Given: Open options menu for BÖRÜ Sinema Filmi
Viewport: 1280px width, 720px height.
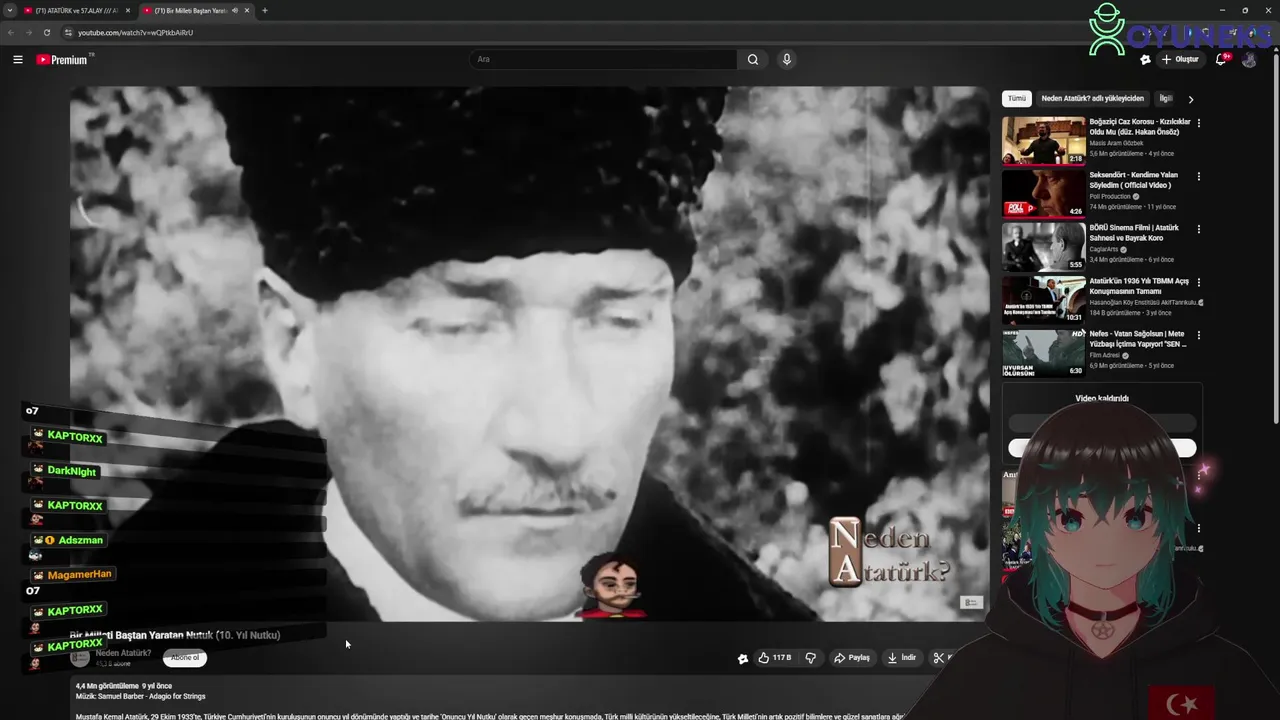Looking at the screenshot, I should point(1199,229).
